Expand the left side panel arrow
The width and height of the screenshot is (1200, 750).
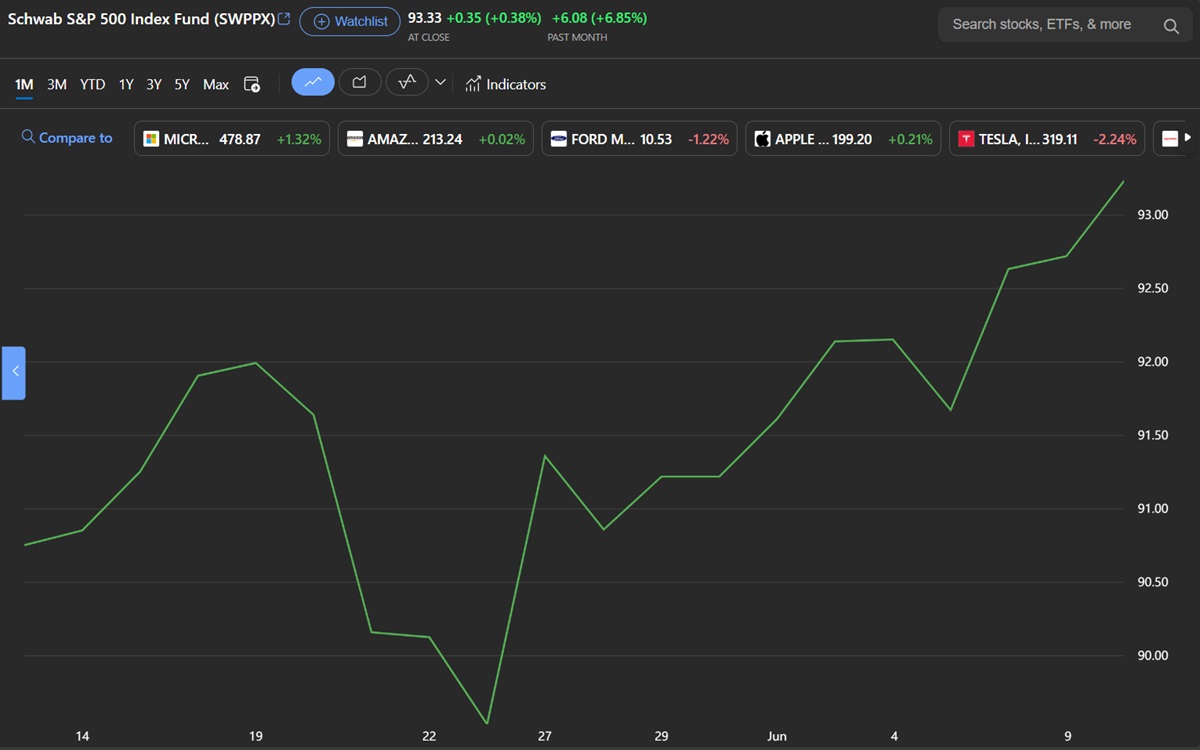tap(14, 372)
